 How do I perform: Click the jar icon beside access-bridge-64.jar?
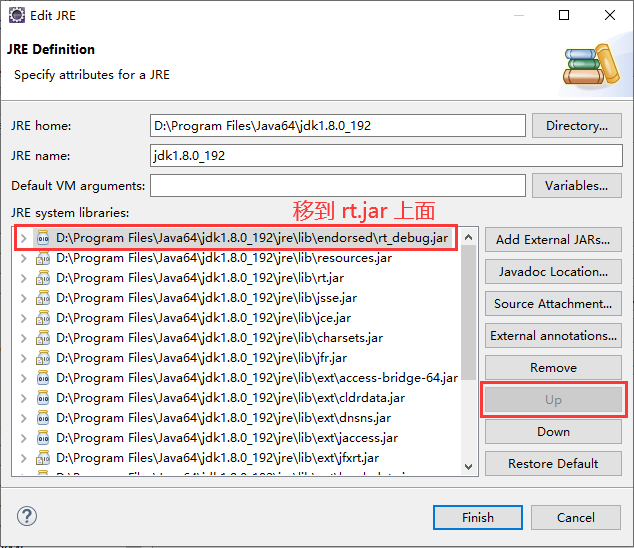coord(42,378)
